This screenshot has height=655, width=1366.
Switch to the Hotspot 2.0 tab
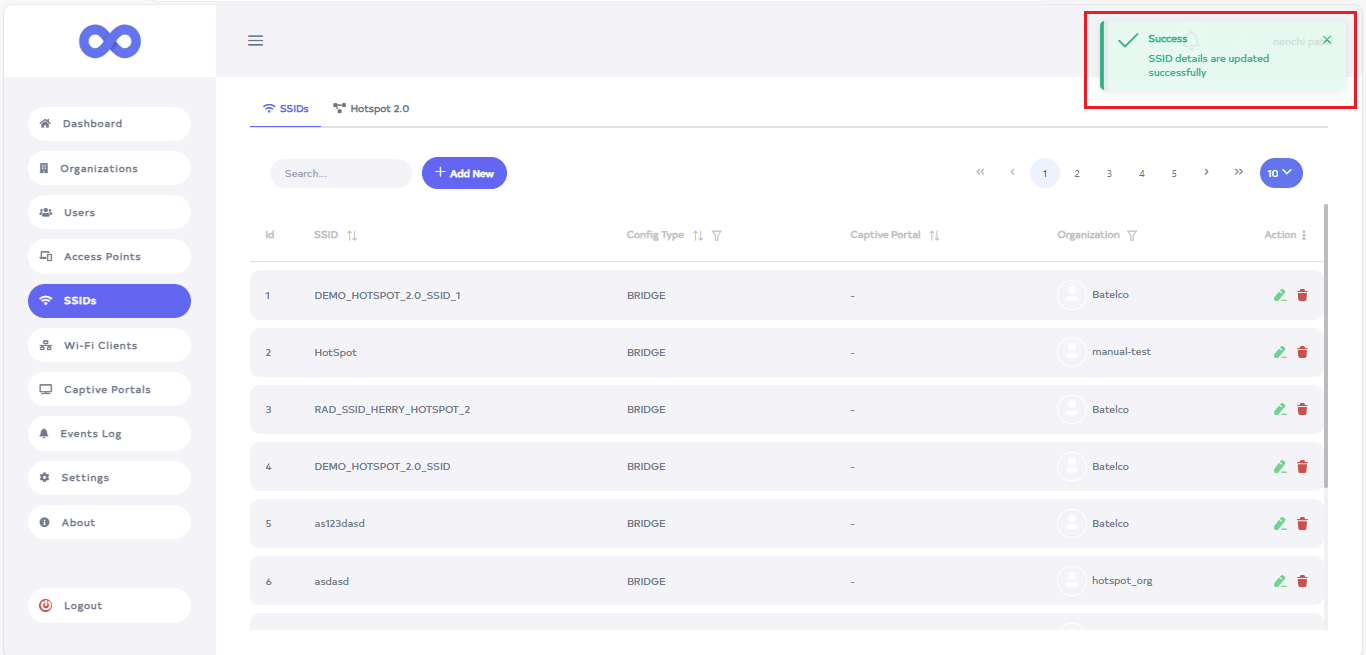(371, 108)
